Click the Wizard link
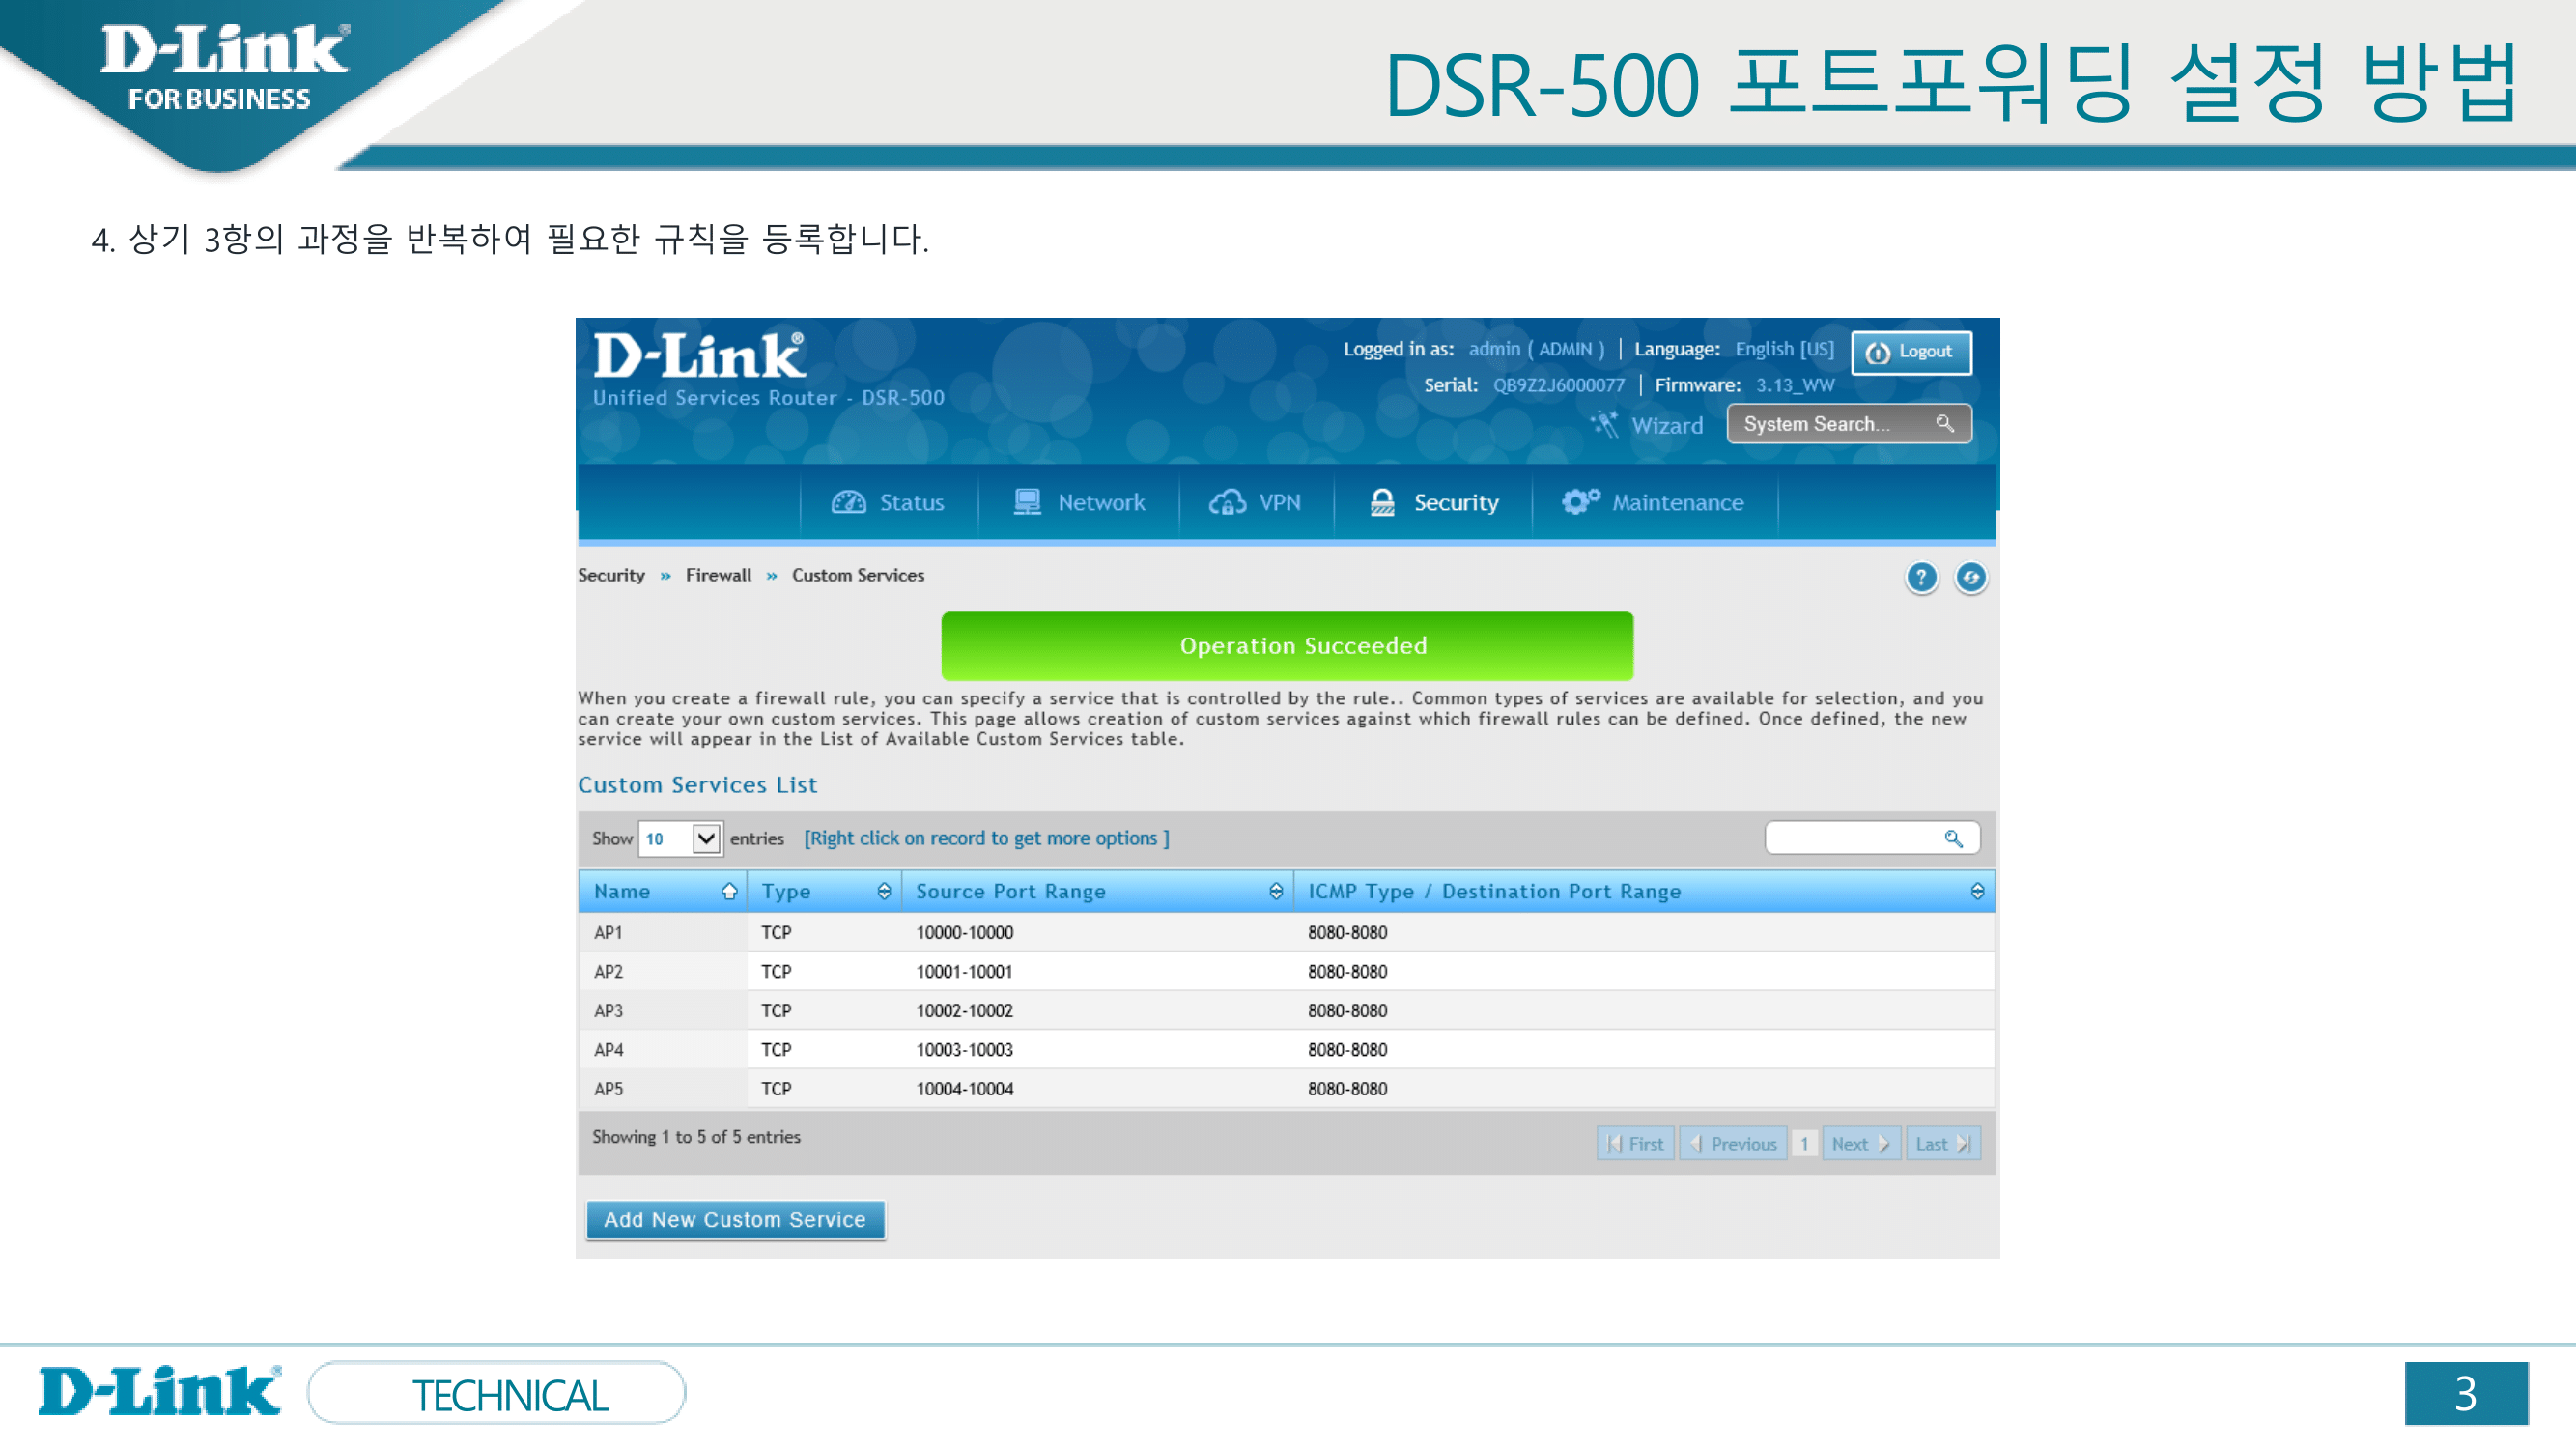This screenshot has height=1449, width=2576. [1666, 425]
